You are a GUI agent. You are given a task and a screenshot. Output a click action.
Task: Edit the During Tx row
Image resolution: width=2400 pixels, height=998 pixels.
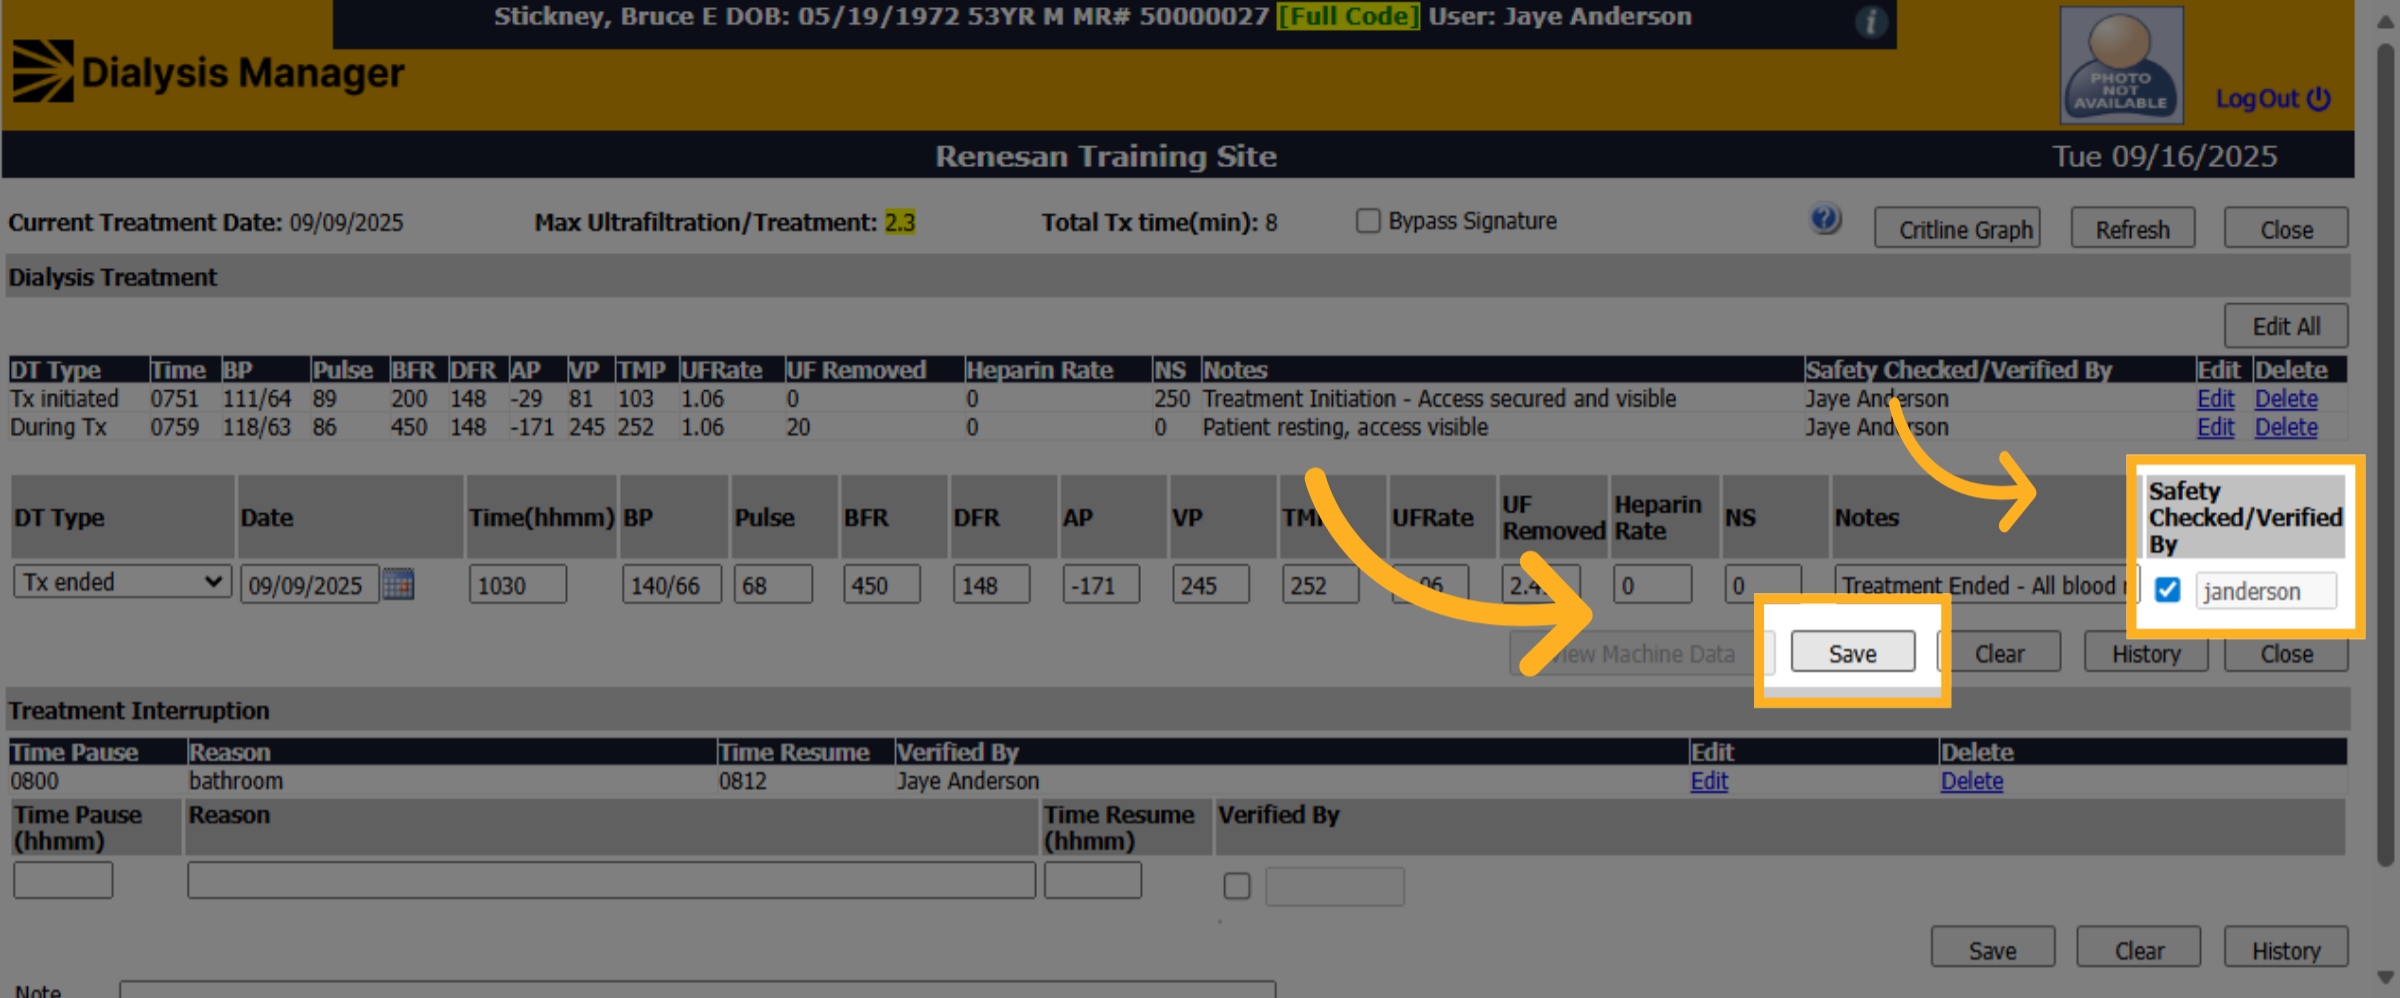(x=2215, y=428)
